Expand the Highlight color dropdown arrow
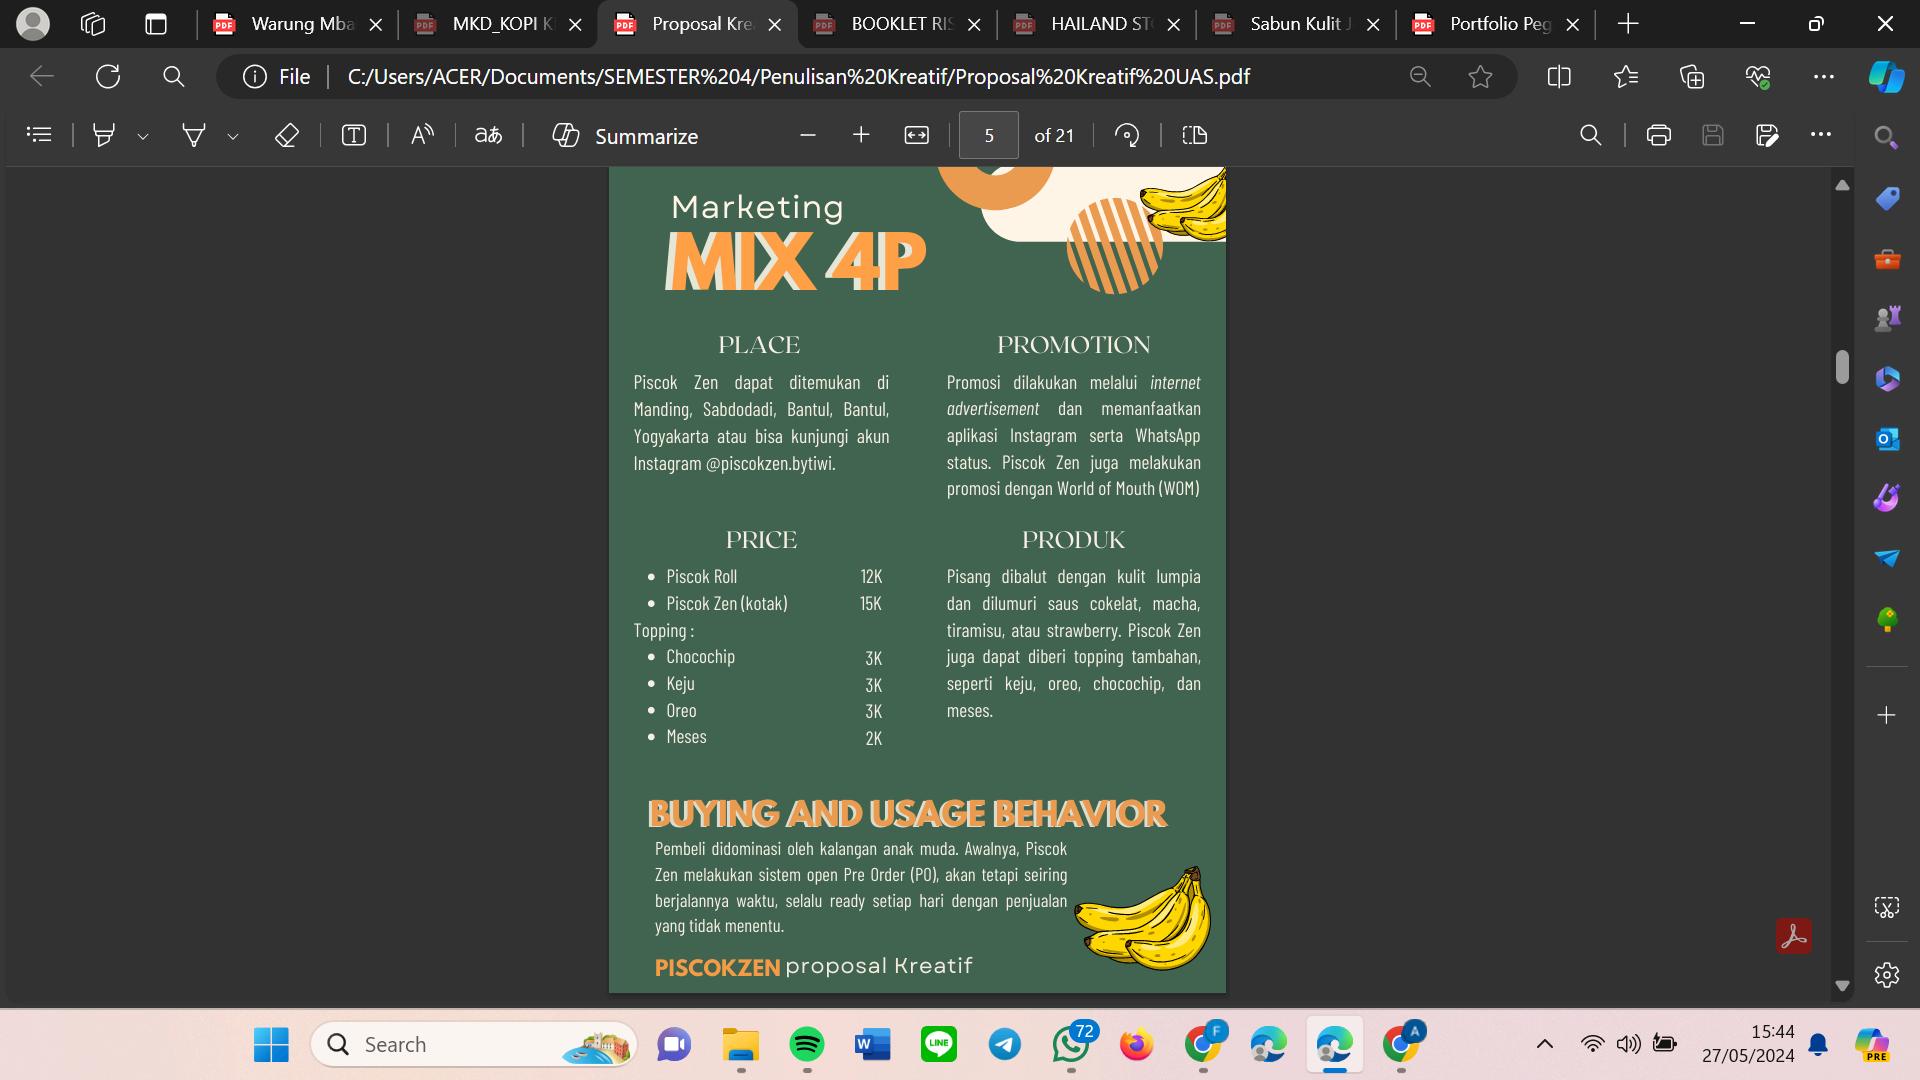Screen dimensions: 1920x1080 point(143,137)
